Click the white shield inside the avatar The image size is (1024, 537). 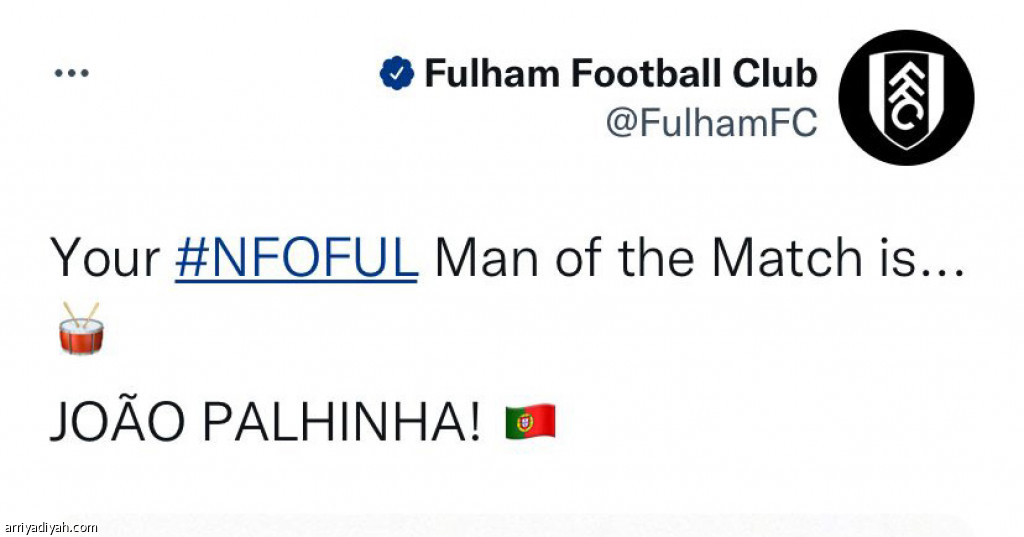pos(906,99)
